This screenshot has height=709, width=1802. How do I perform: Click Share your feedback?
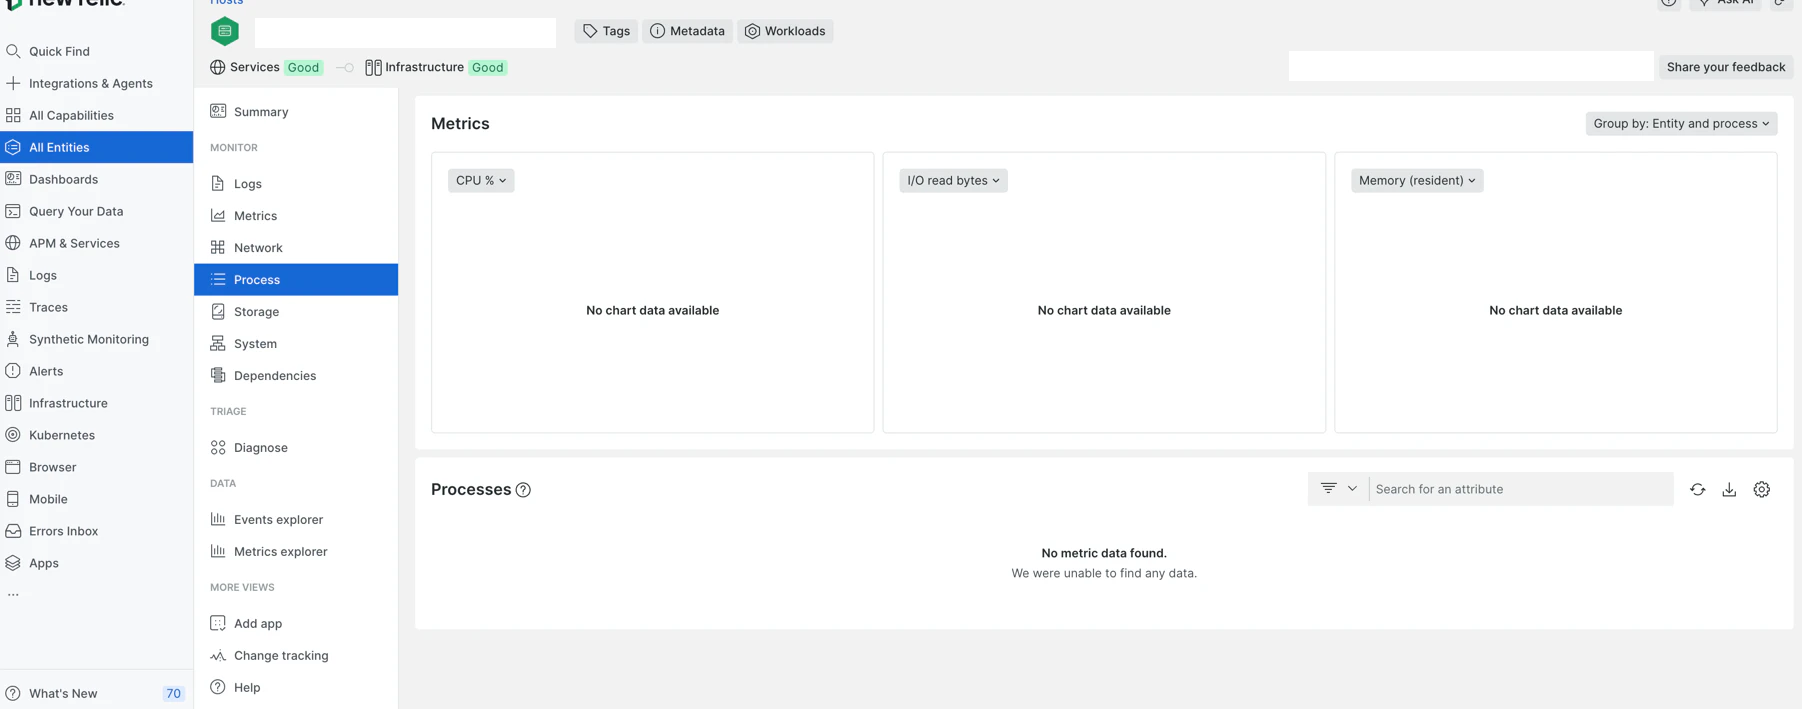coord(1725,67)
